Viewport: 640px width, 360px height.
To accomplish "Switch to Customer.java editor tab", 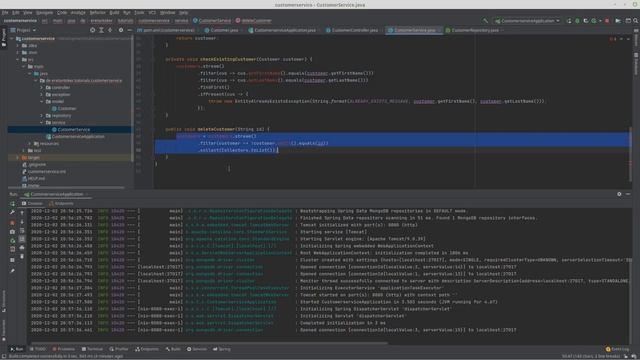I will click(x=222, y=30).
